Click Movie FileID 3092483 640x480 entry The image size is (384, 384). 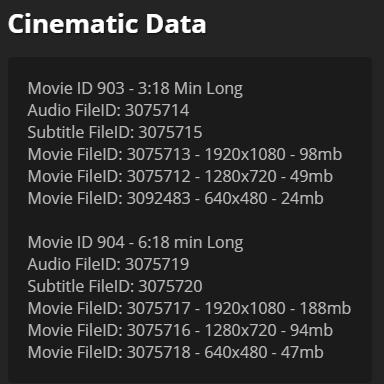coord(176,198)
